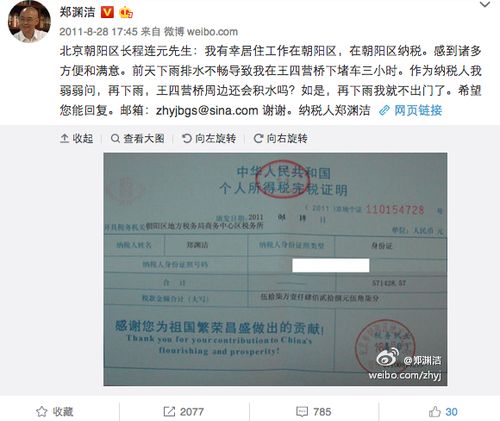Click the 网页链接 link icon
Screen dimensions: 500x421
click(x=384, y=110)
